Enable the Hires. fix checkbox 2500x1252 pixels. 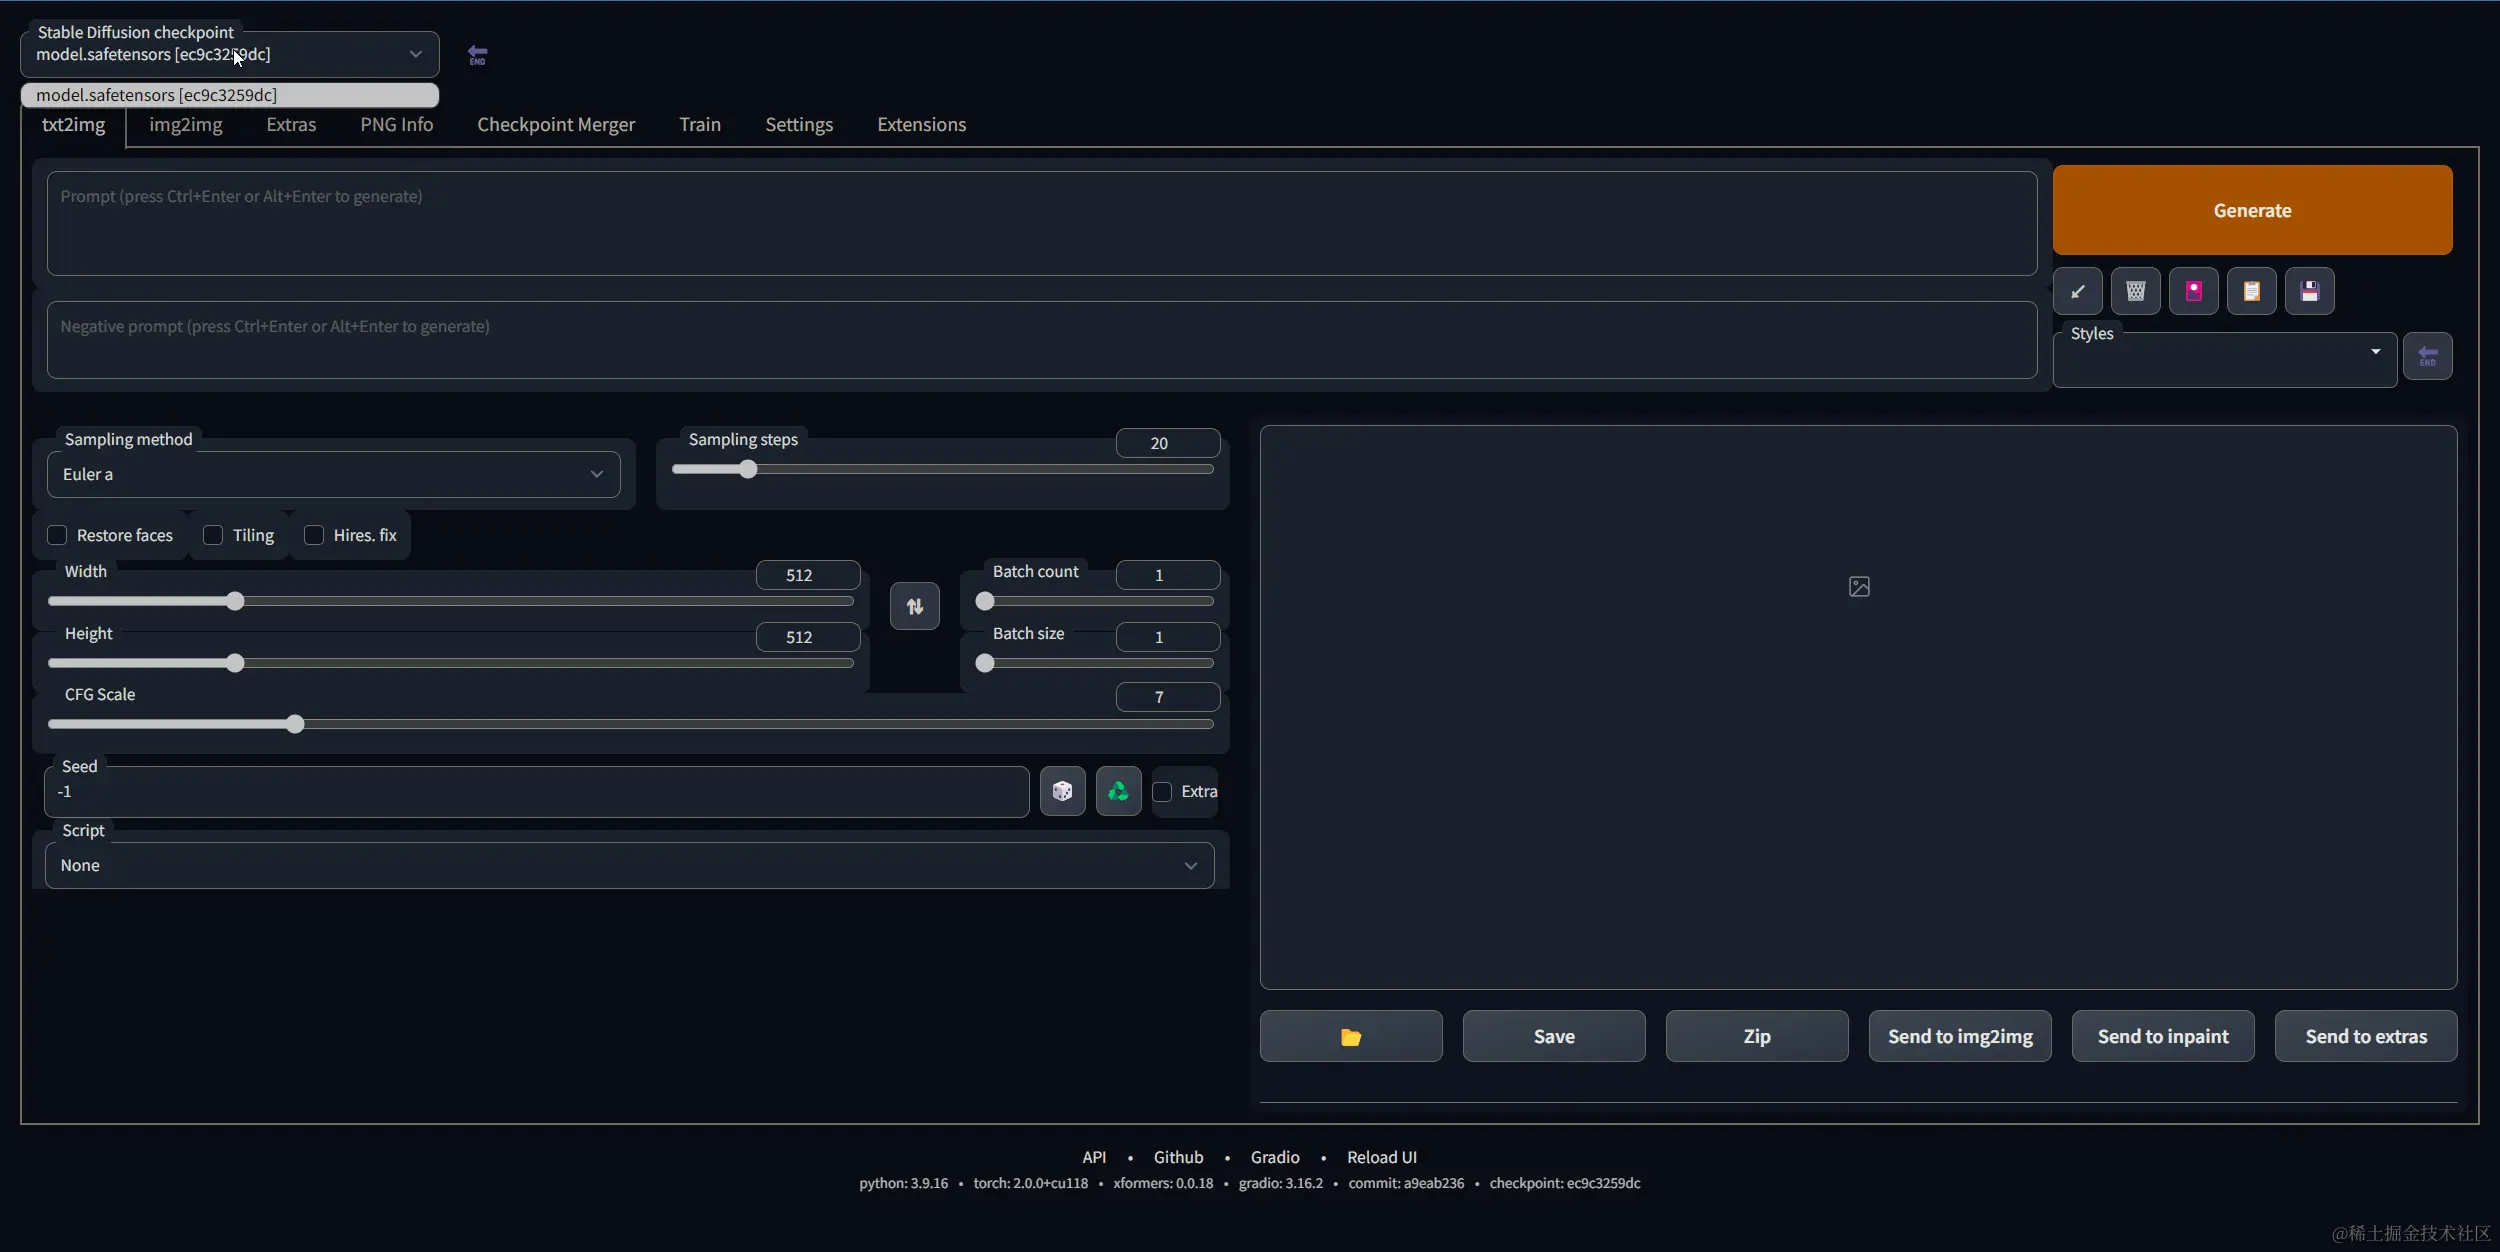coord(314,535)
